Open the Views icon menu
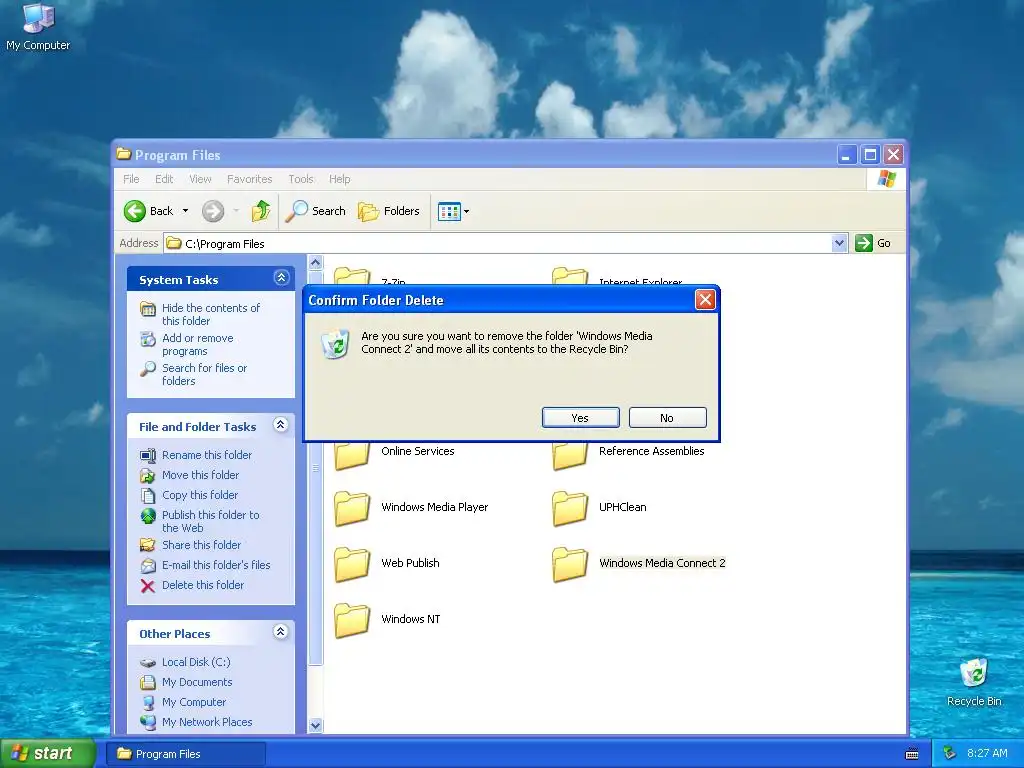This screenshot has width=1024, height=768. [453, 212]
